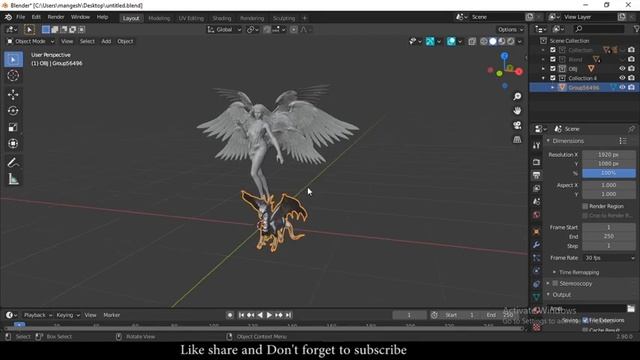The height and width of the screenshot is (360, 640).
Task: Select the Annotate tool
Action: click(13, 162)
